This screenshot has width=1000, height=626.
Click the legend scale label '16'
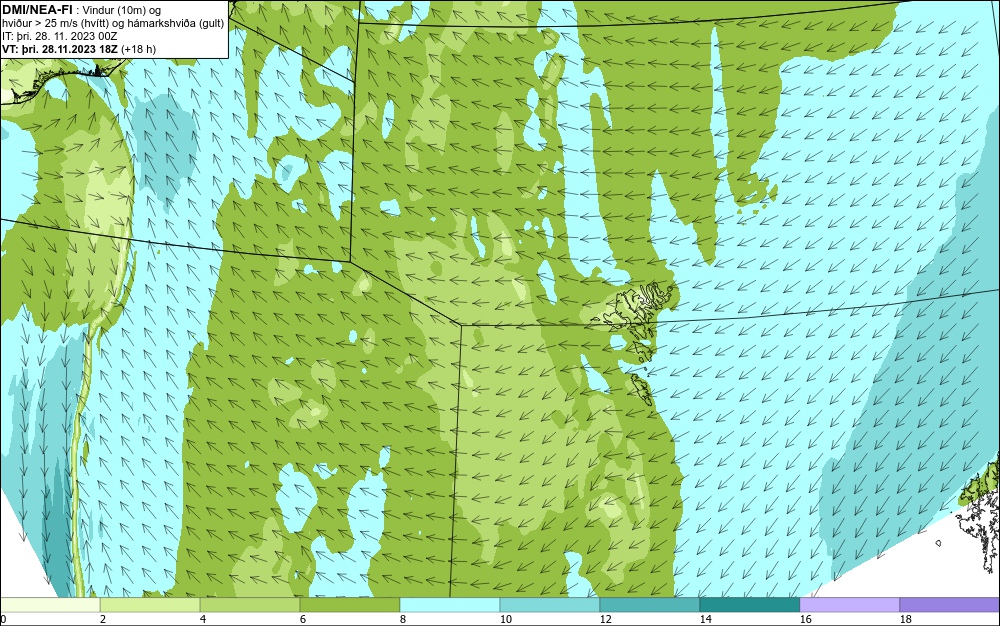pos(805,619)
